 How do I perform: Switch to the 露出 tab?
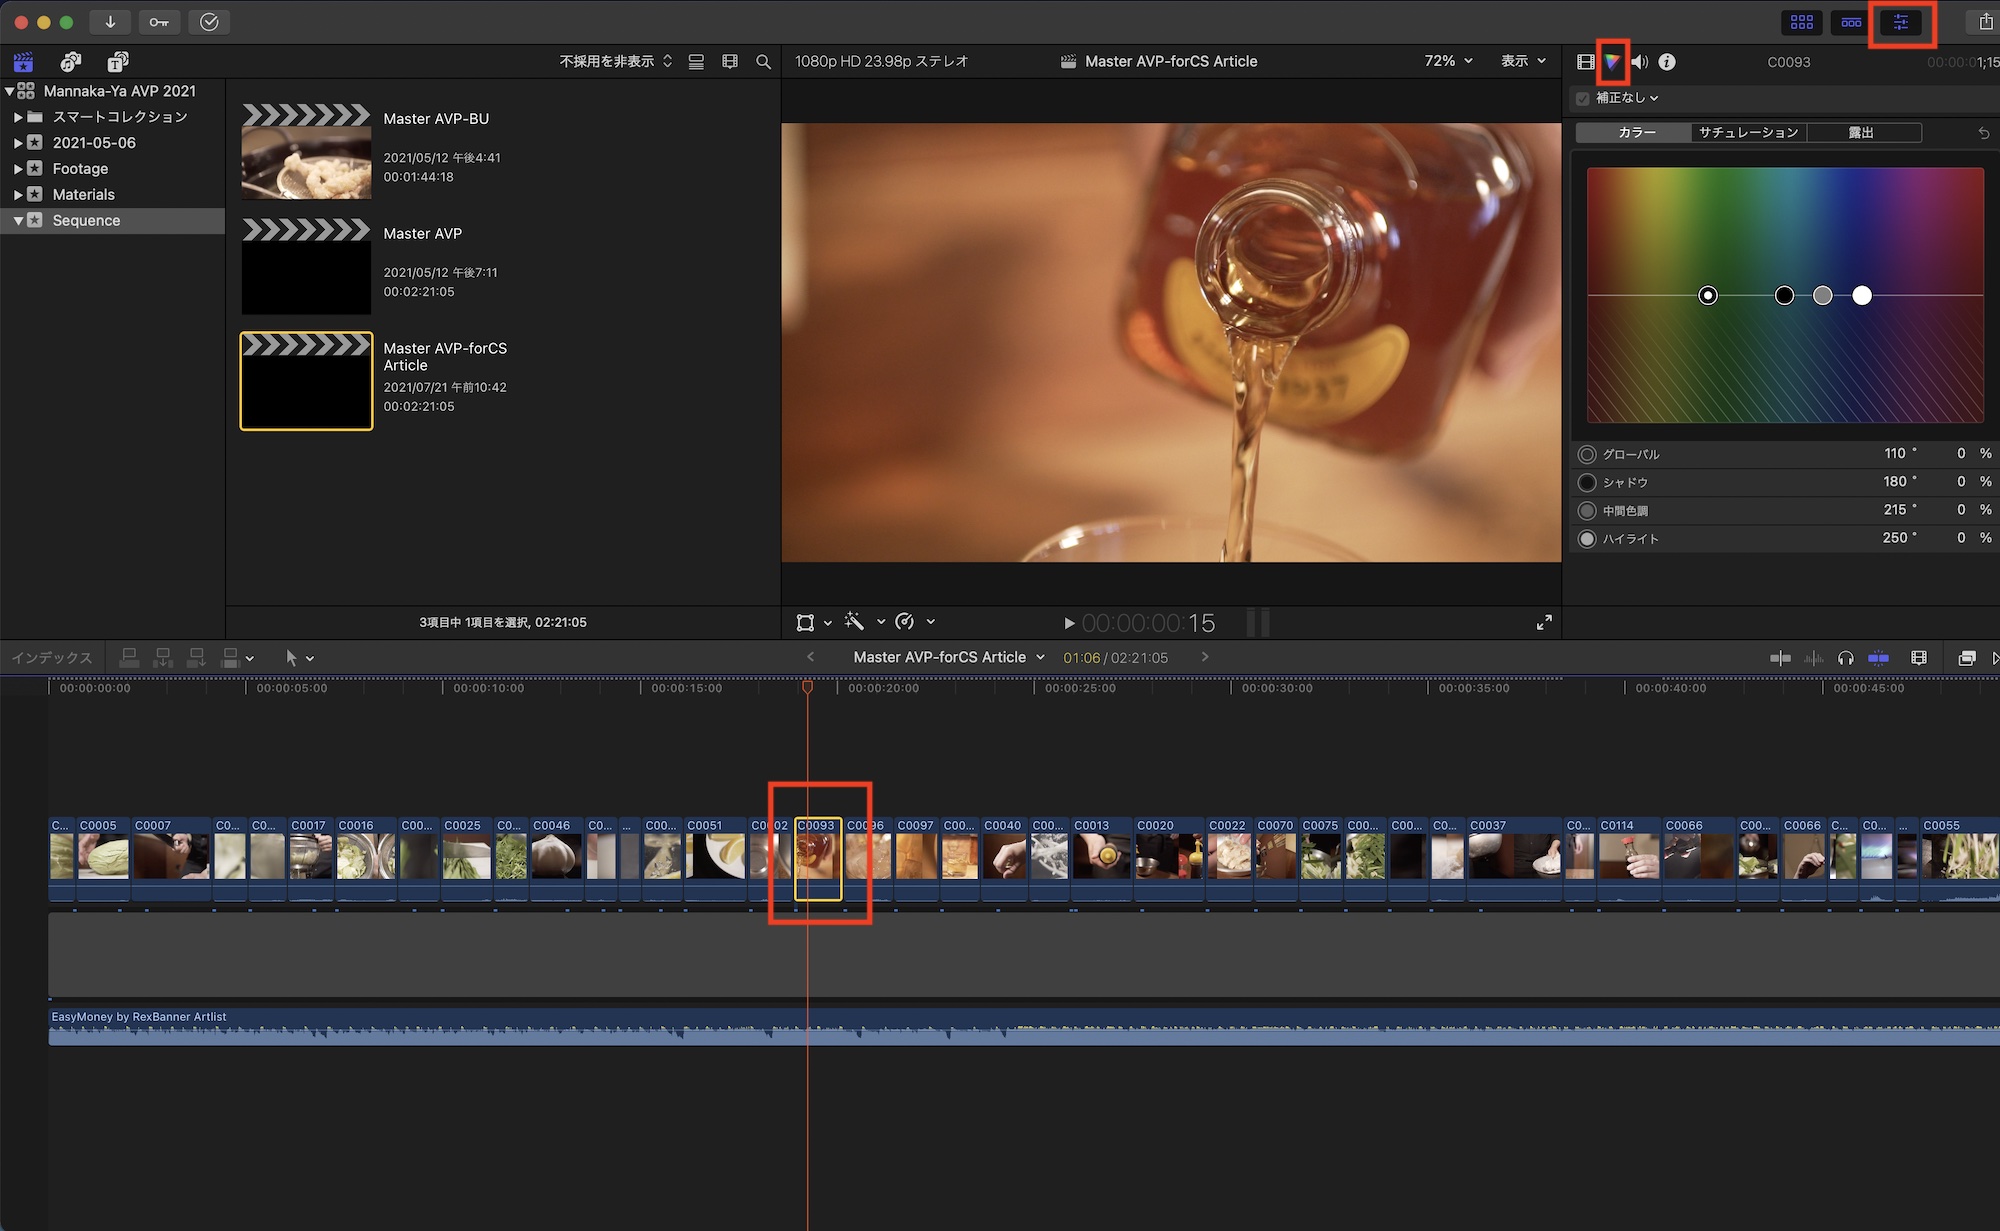(x=1861, y=132)
